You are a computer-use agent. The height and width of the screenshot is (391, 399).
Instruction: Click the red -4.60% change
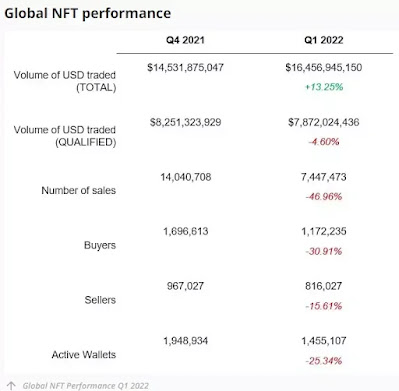(324, 142)
